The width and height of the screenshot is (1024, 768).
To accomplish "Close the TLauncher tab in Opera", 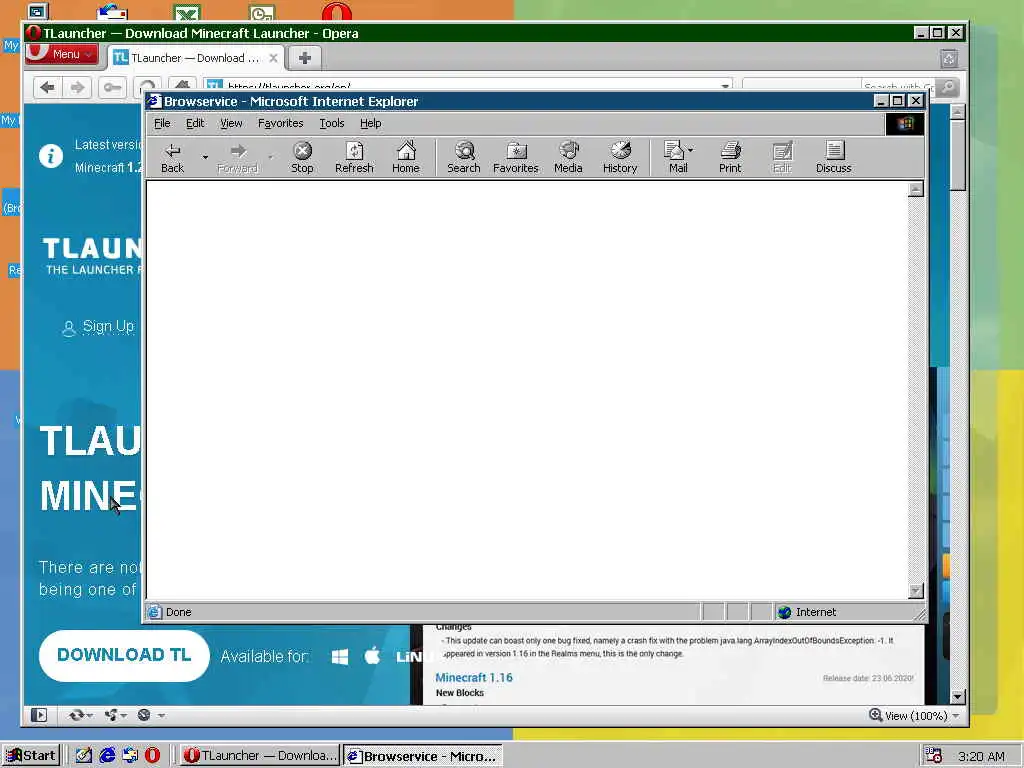I will pos(274,57).
